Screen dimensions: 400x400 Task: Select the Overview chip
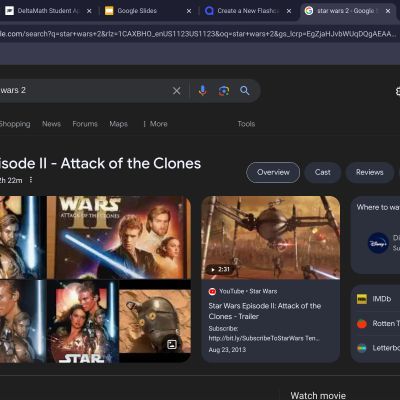point(273,172)
